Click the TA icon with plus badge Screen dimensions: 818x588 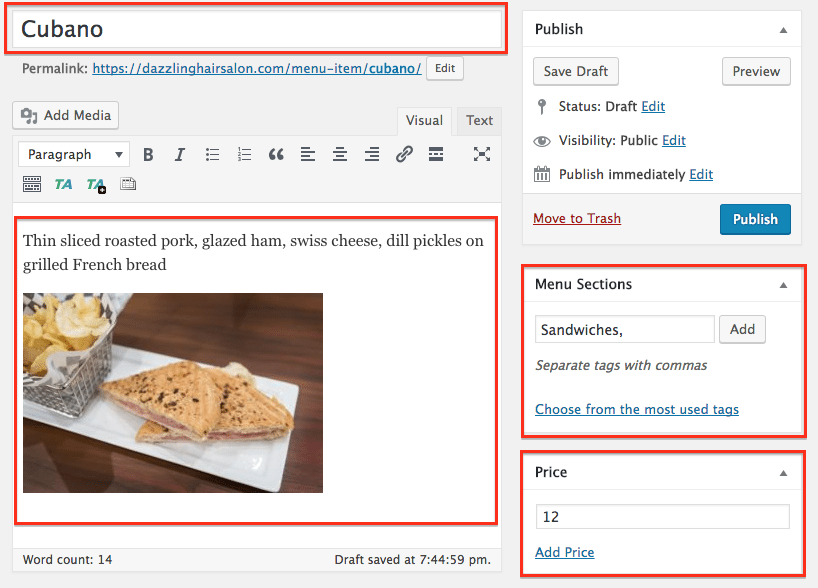[x=96, y=185]
